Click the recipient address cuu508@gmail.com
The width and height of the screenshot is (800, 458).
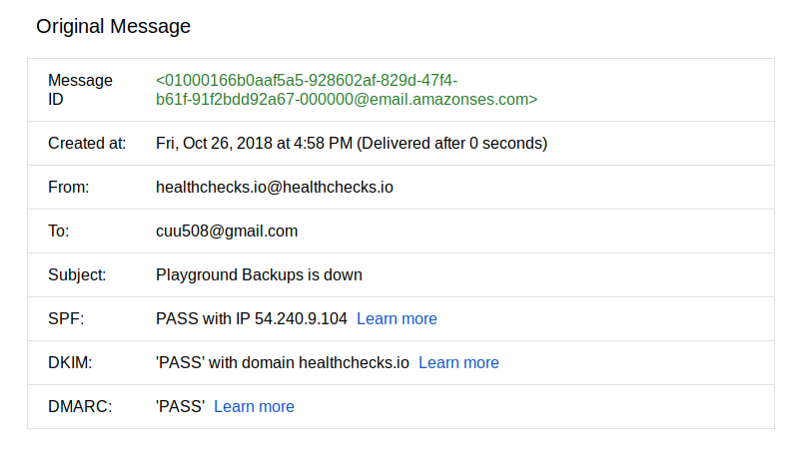pos(227,231)
